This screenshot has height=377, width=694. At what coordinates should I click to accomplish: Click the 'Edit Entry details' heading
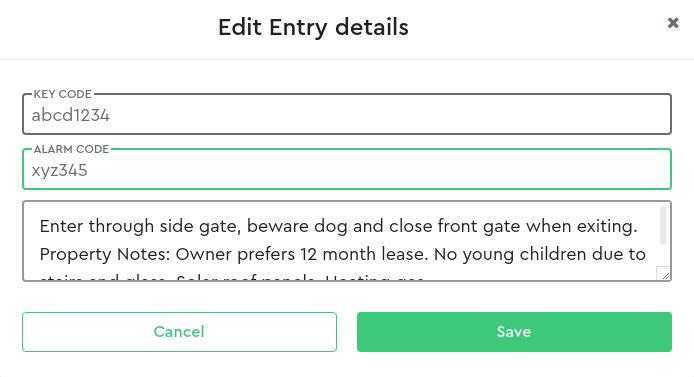[313, 27]
